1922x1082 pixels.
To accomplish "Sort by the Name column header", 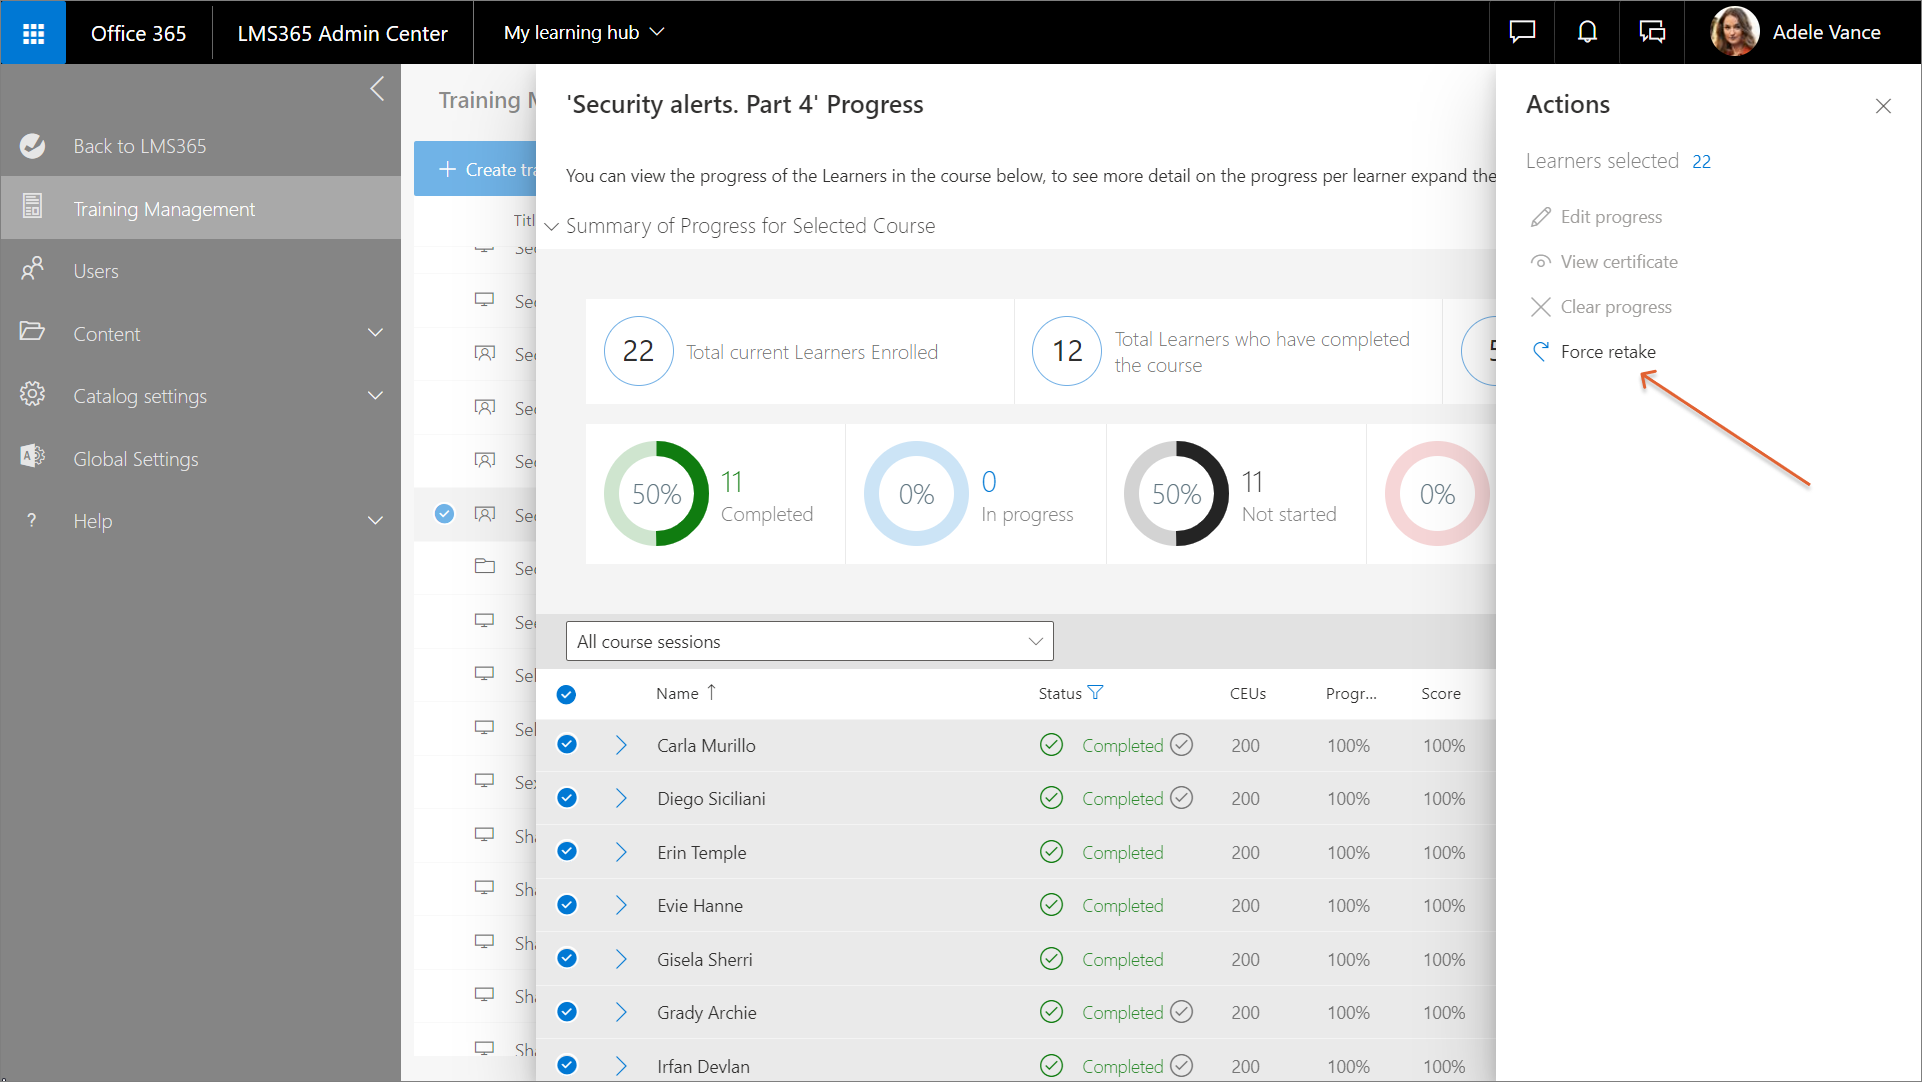I will 678,693.
